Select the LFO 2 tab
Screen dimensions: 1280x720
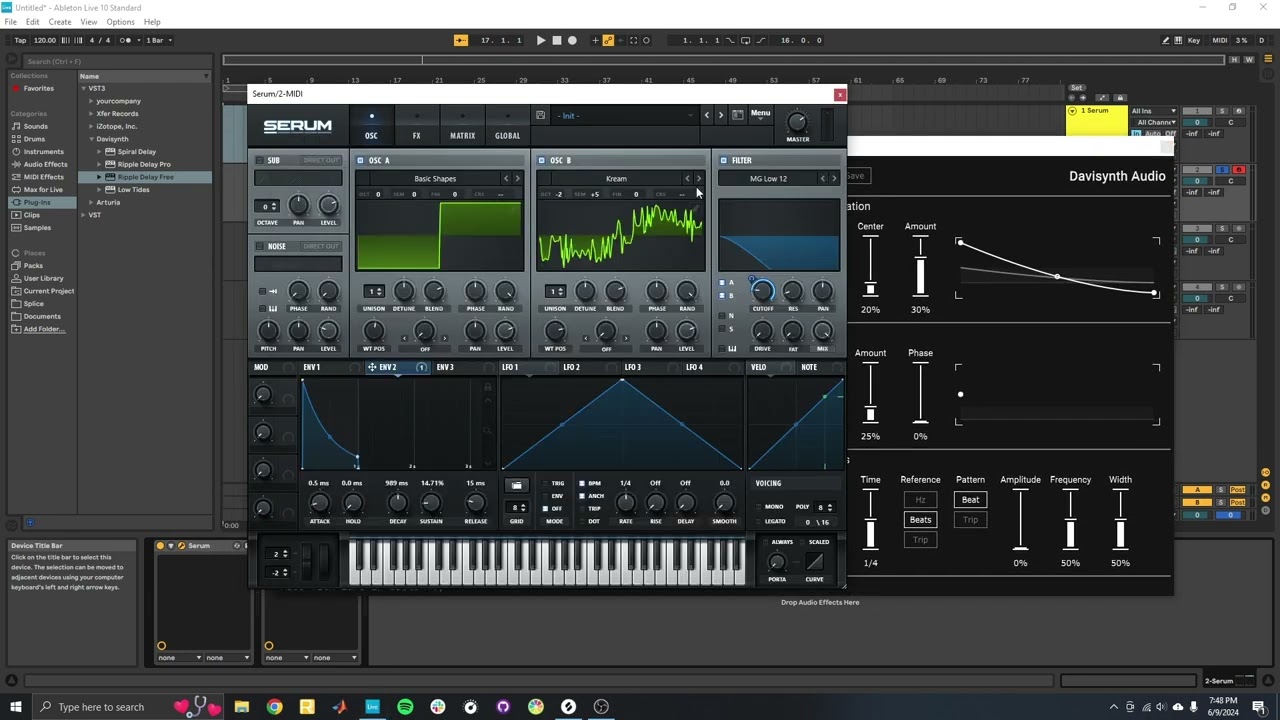coord(571,367)
